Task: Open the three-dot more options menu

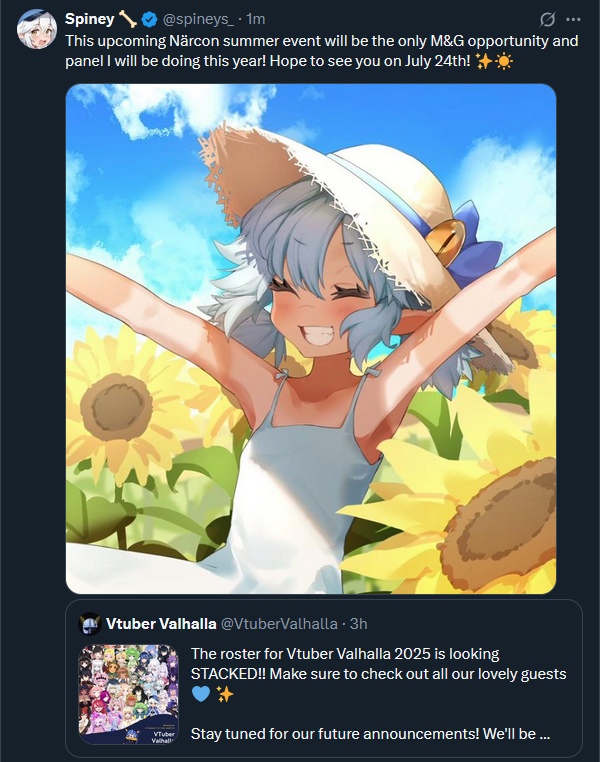Action: tap(573, 19)
